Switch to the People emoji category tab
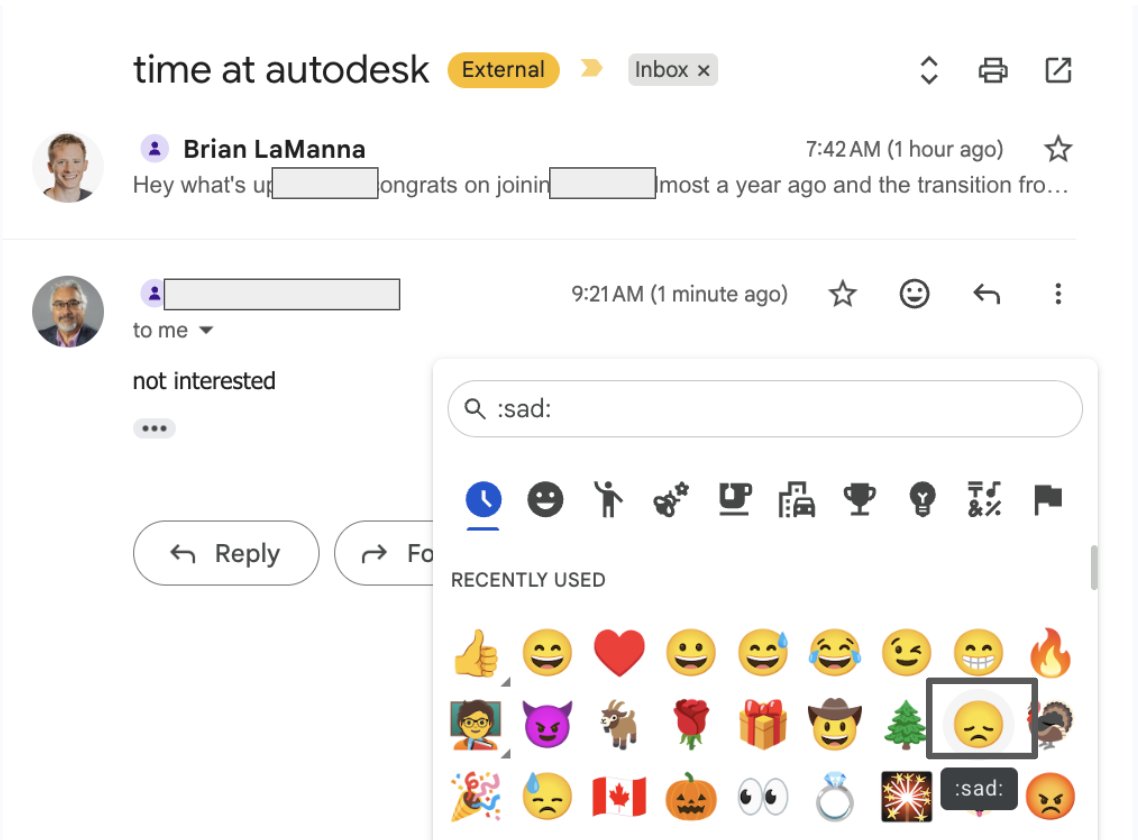Screen dimensions: 1138x840 607,499
